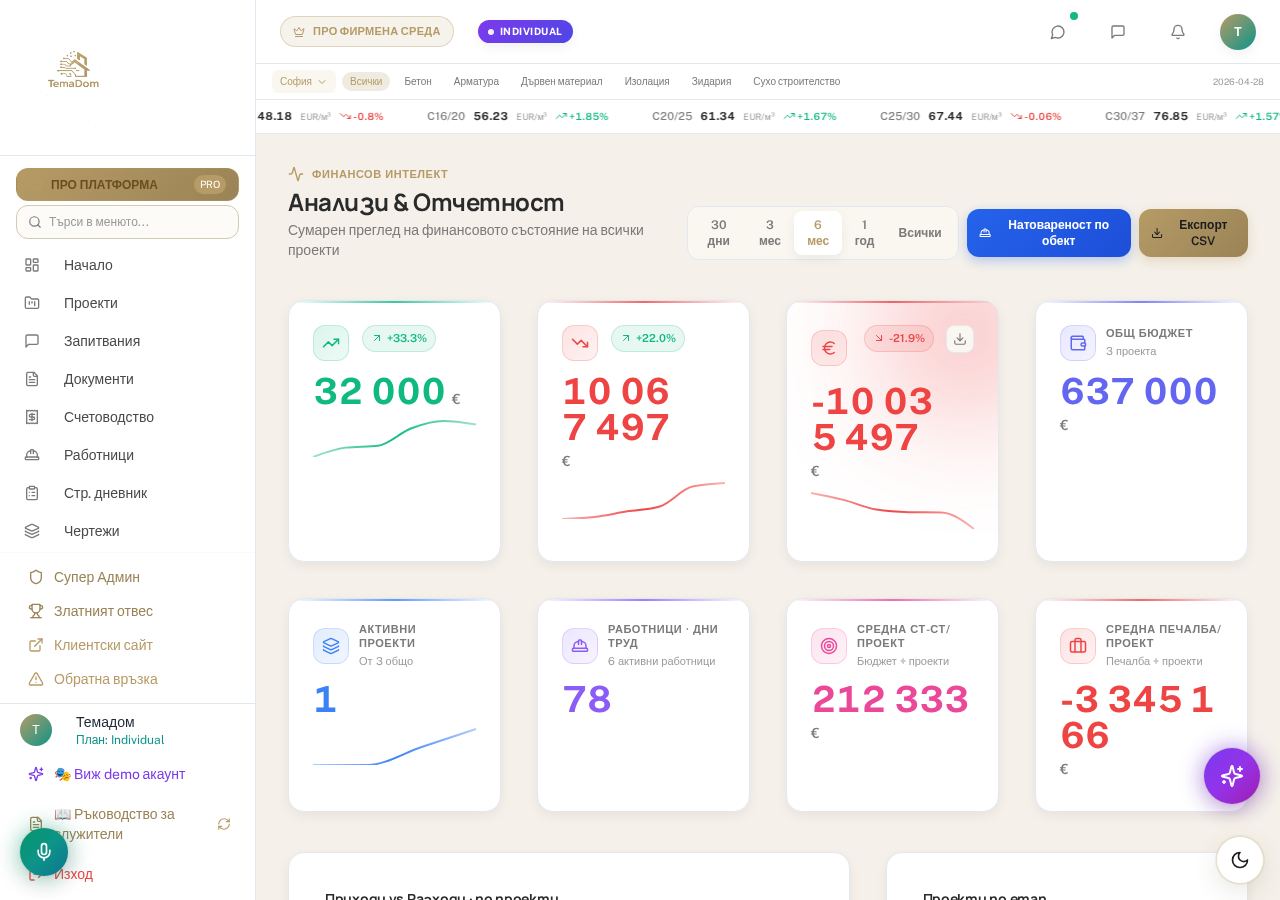Viewport: 1280px width, 900px height.
Task: Click the Начало dashboard icon in sidebar
Action: pos(32,265)
